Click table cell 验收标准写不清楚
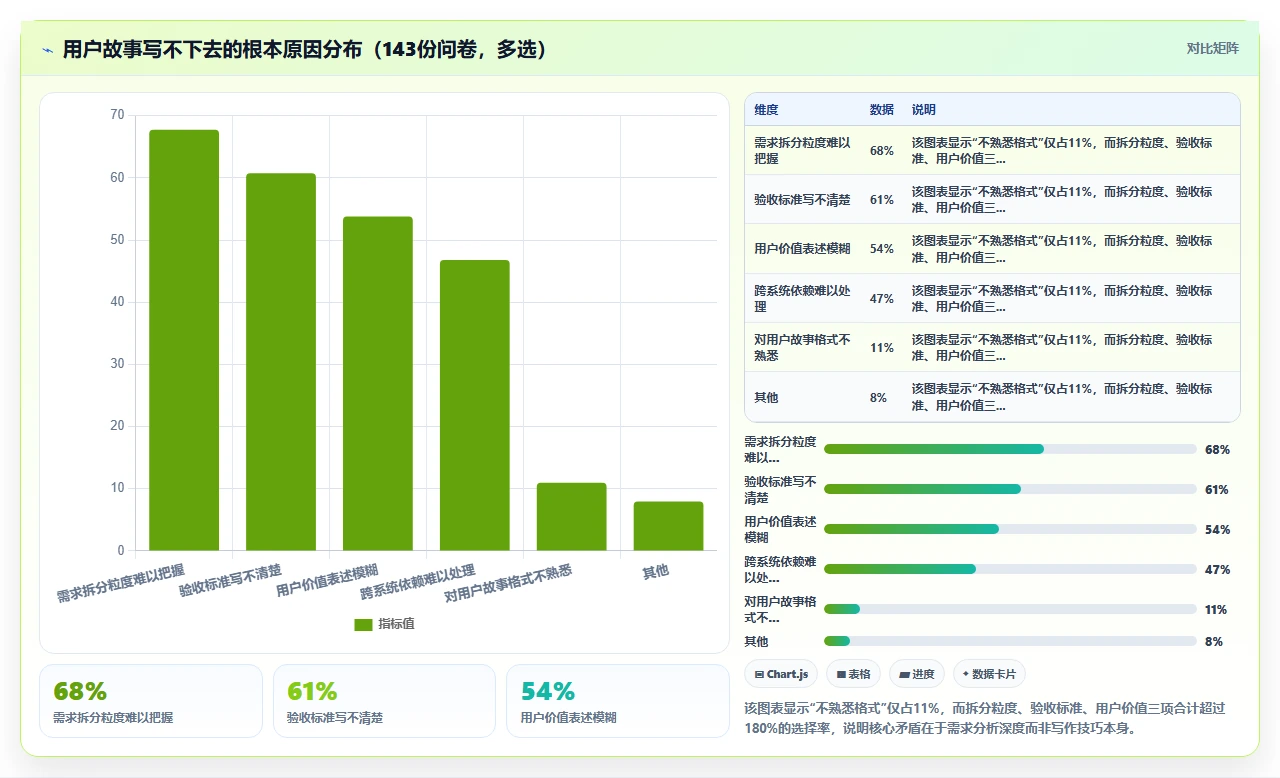The image size is (1280, 778). (x=803, y=199)
